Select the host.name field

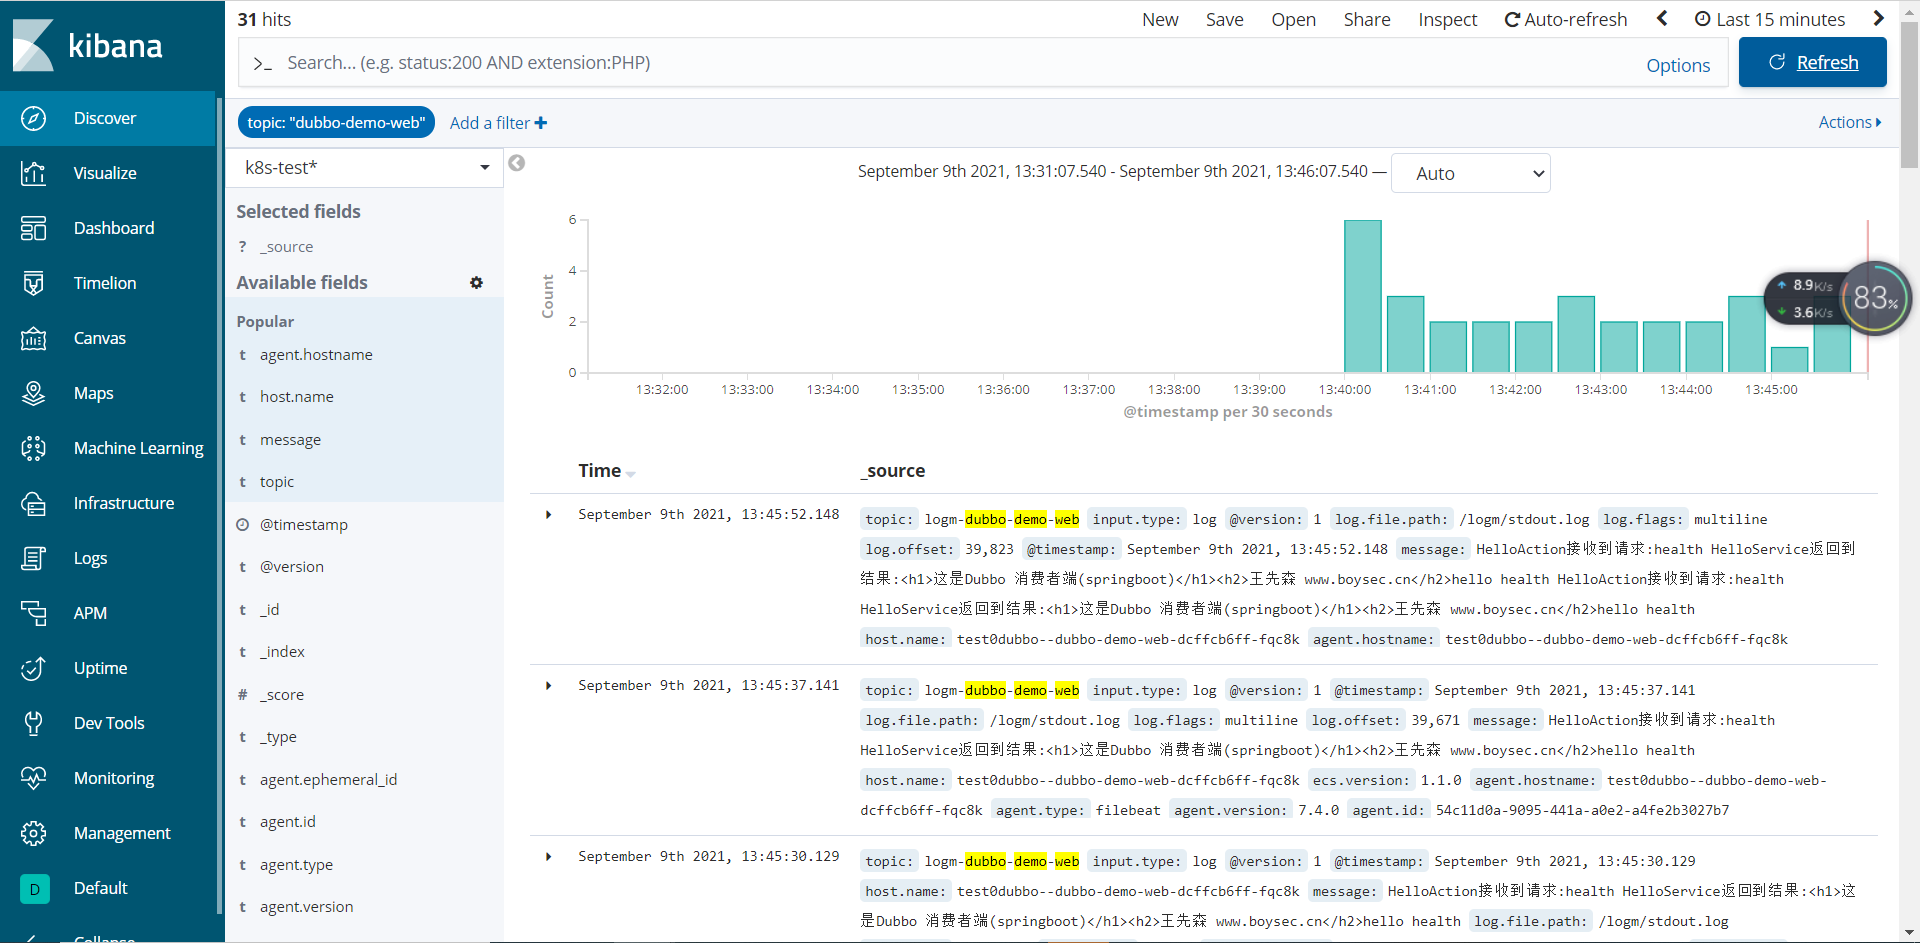pos(297,397)
